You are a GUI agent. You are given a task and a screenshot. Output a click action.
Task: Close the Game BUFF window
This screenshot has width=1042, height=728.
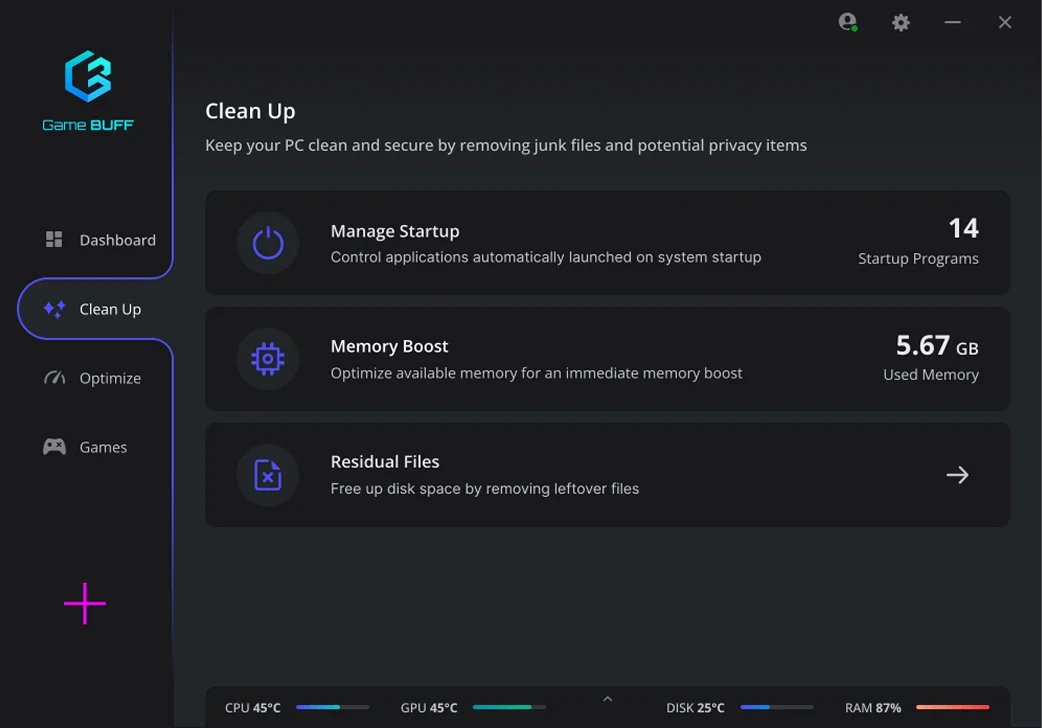tap(1005, 22)
